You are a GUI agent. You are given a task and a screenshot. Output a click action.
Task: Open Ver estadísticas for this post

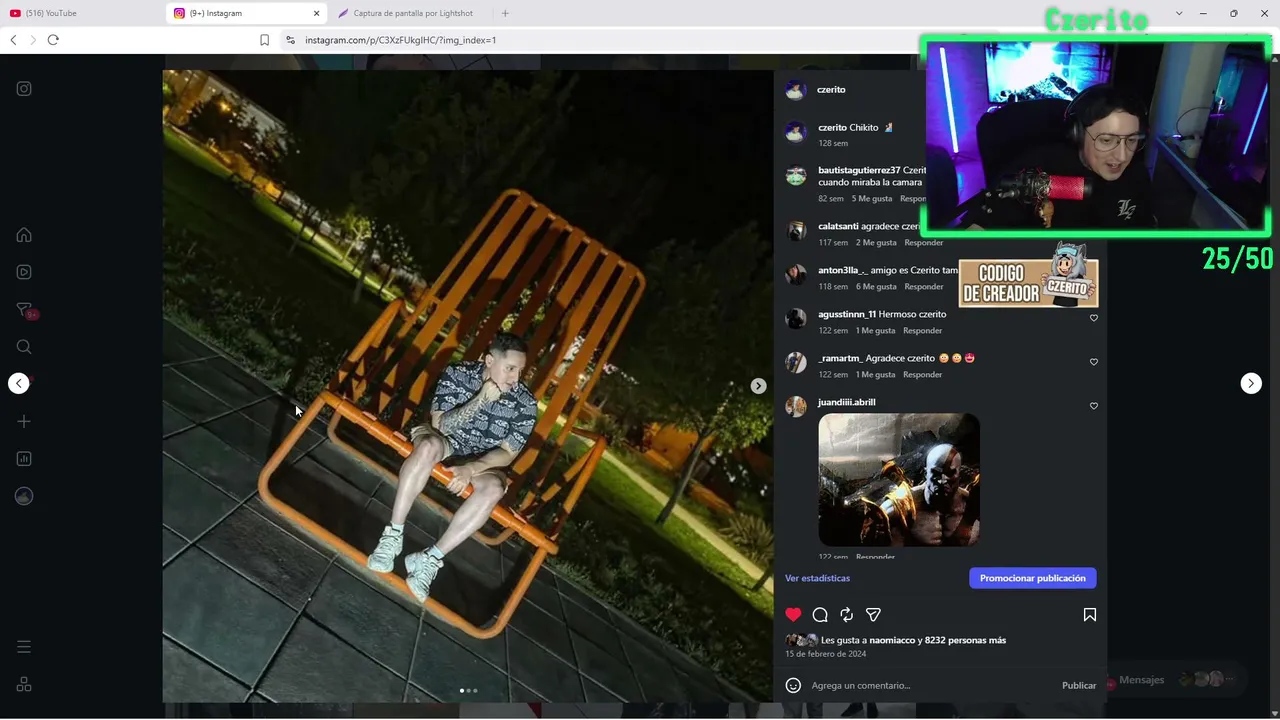(817, 578)
